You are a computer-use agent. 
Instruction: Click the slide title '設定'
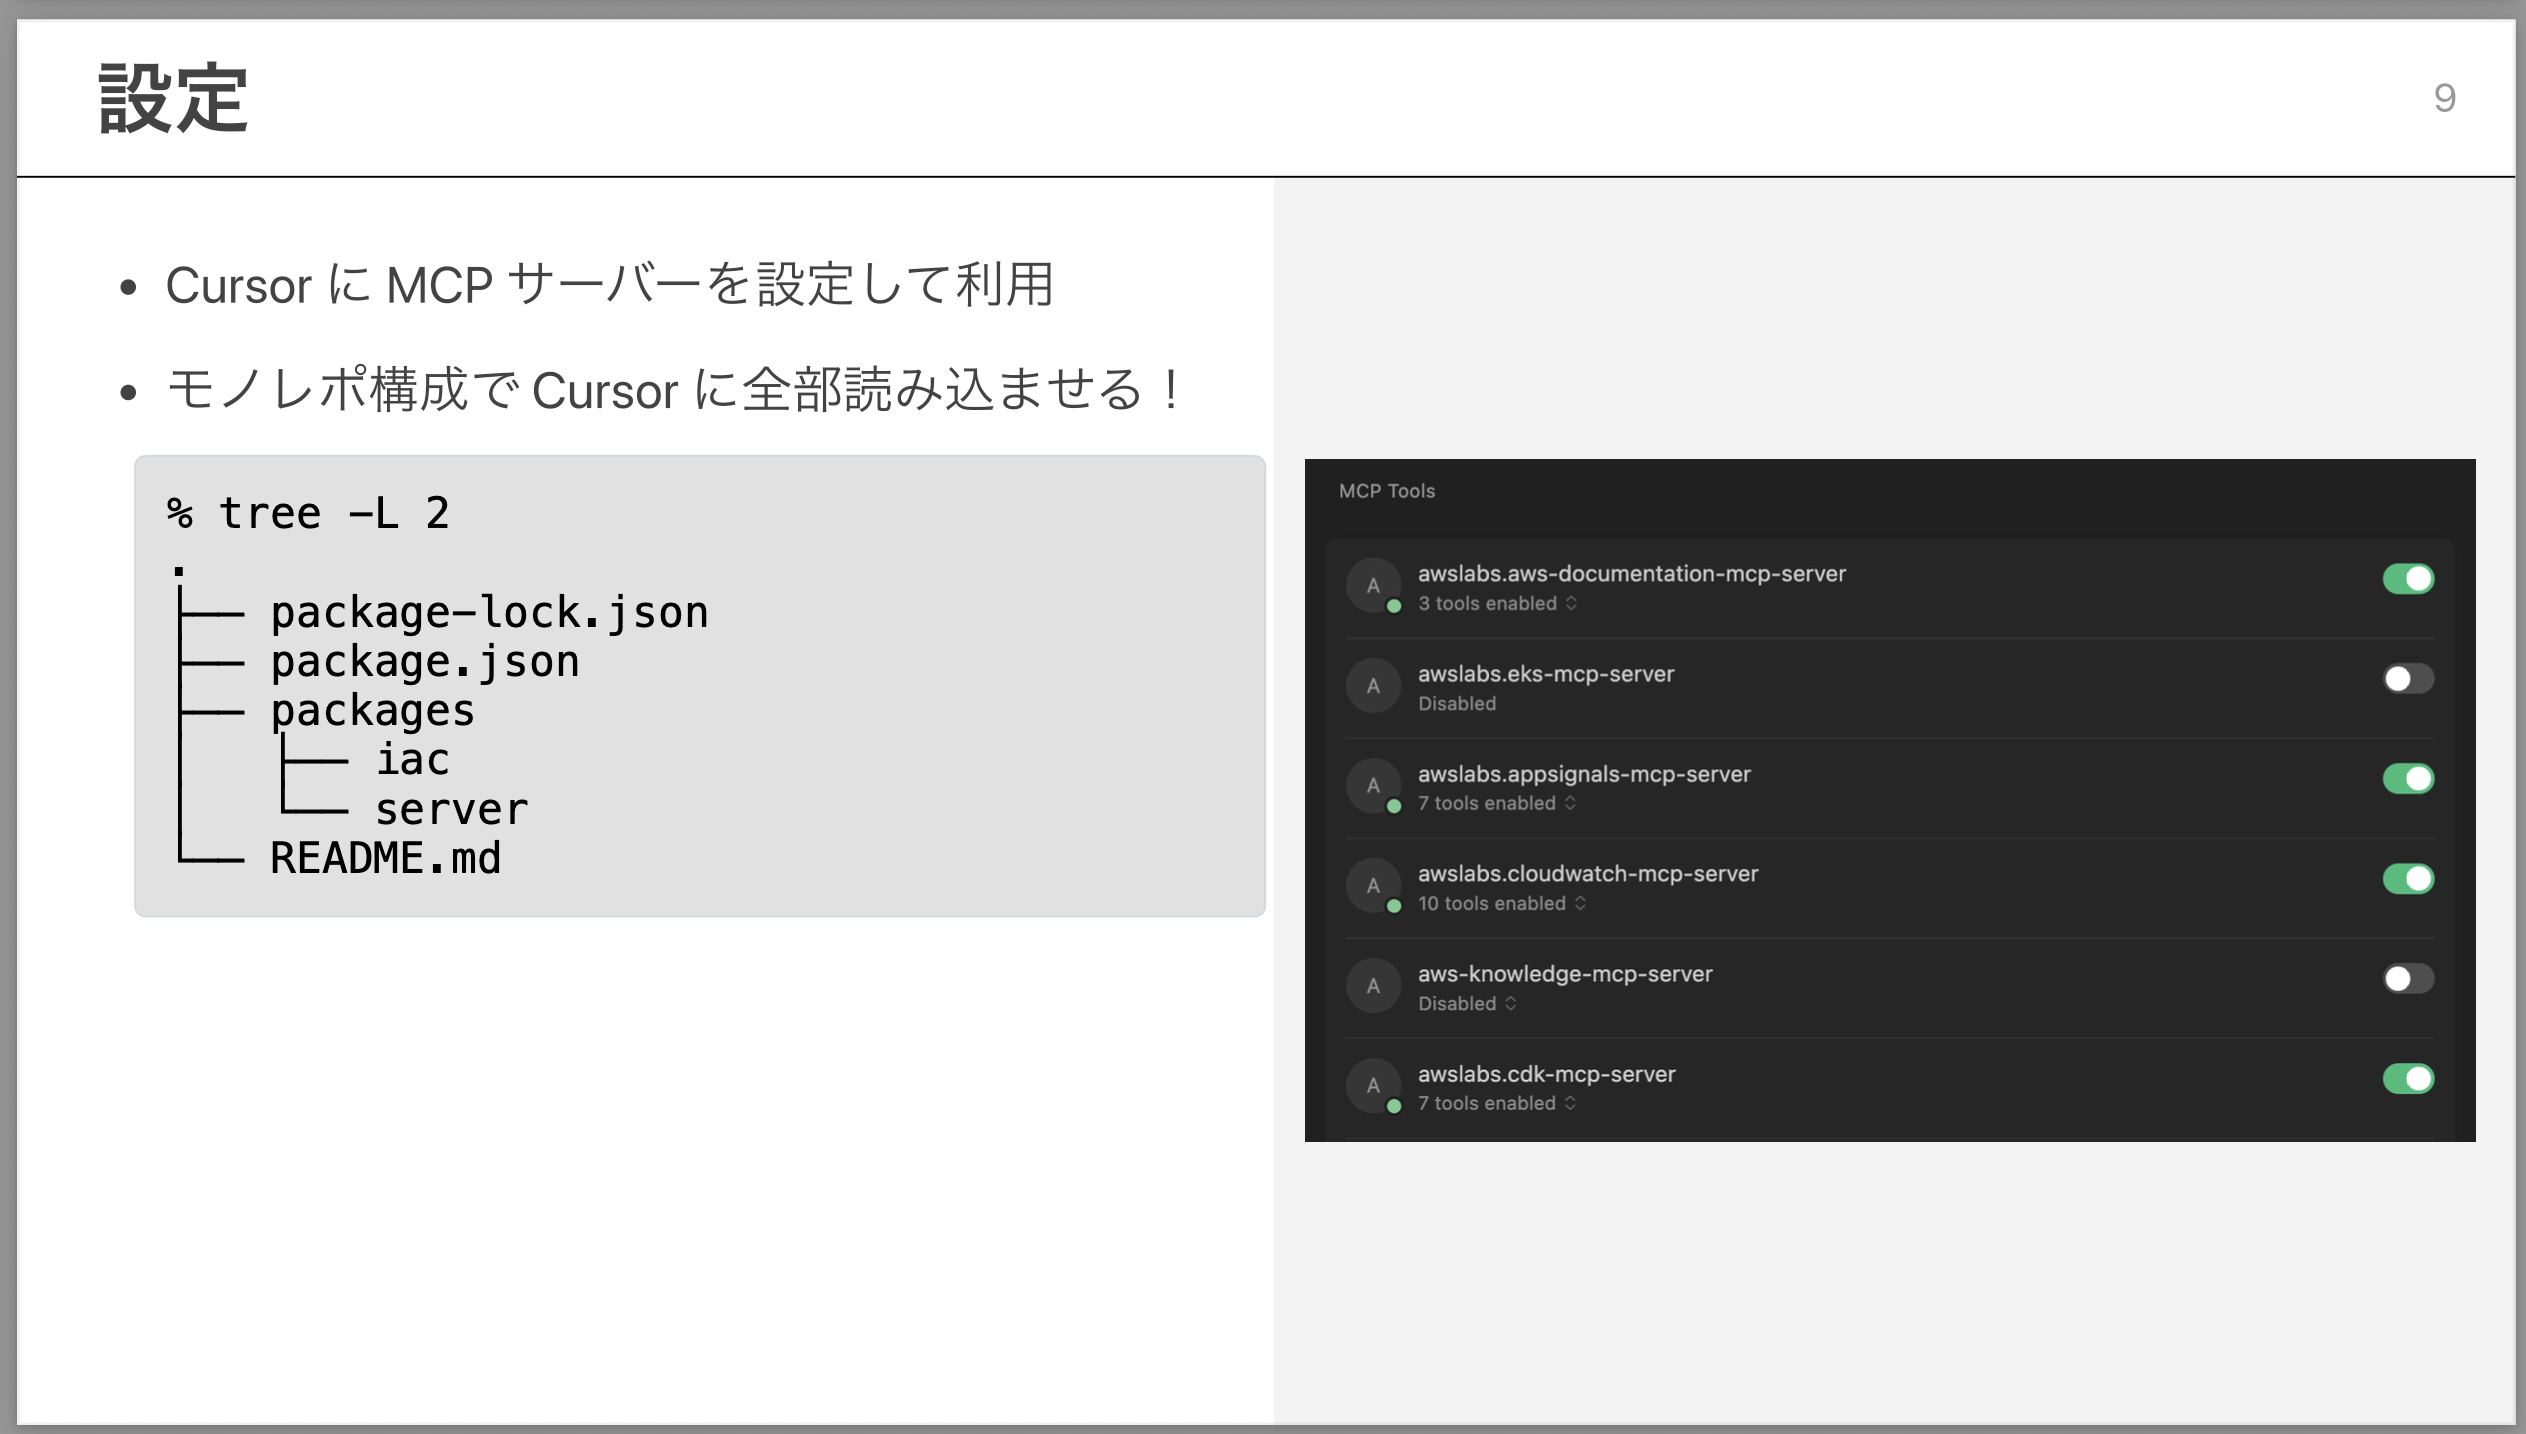[173, 98]
